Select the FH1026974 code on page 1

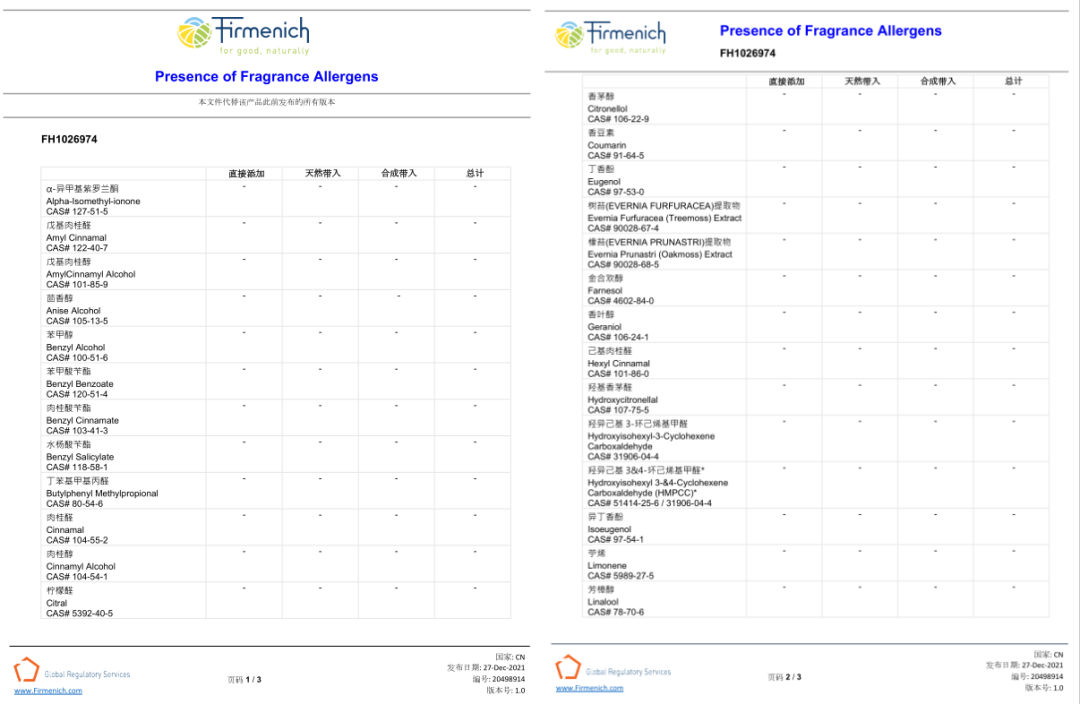coord(69,139)
